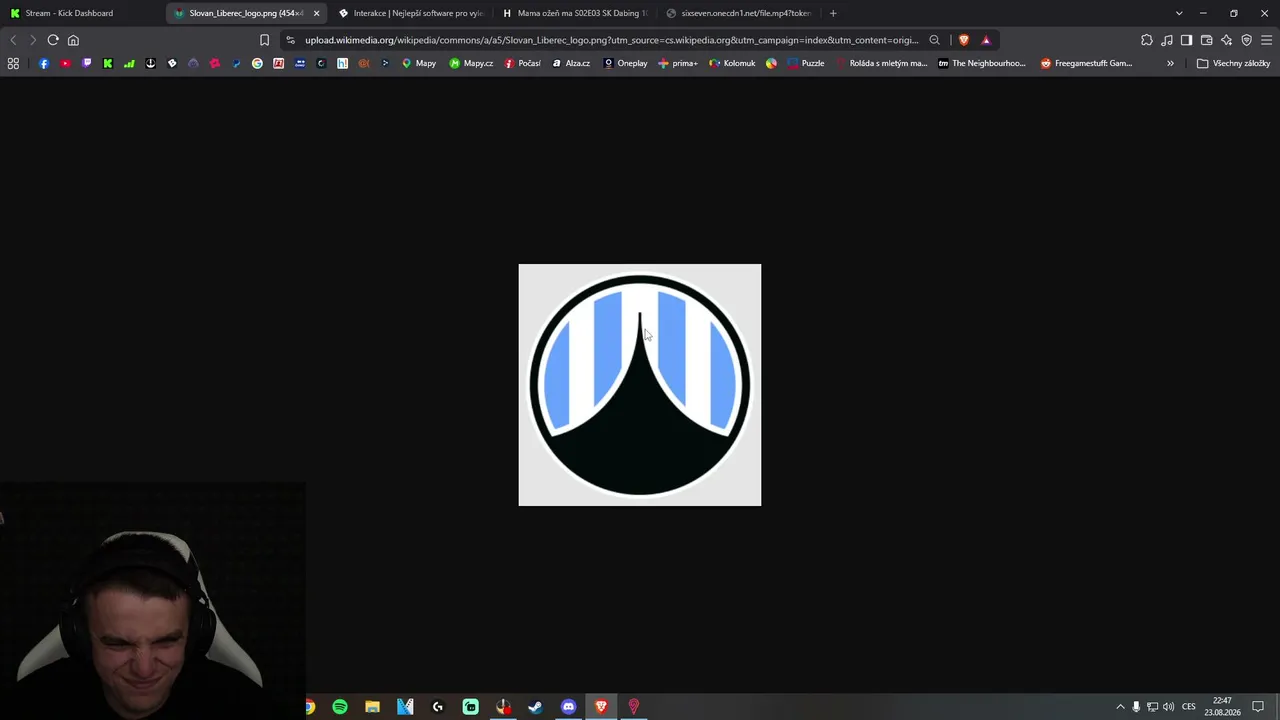Open the browser main hamburger menu

coord(1266,40)
